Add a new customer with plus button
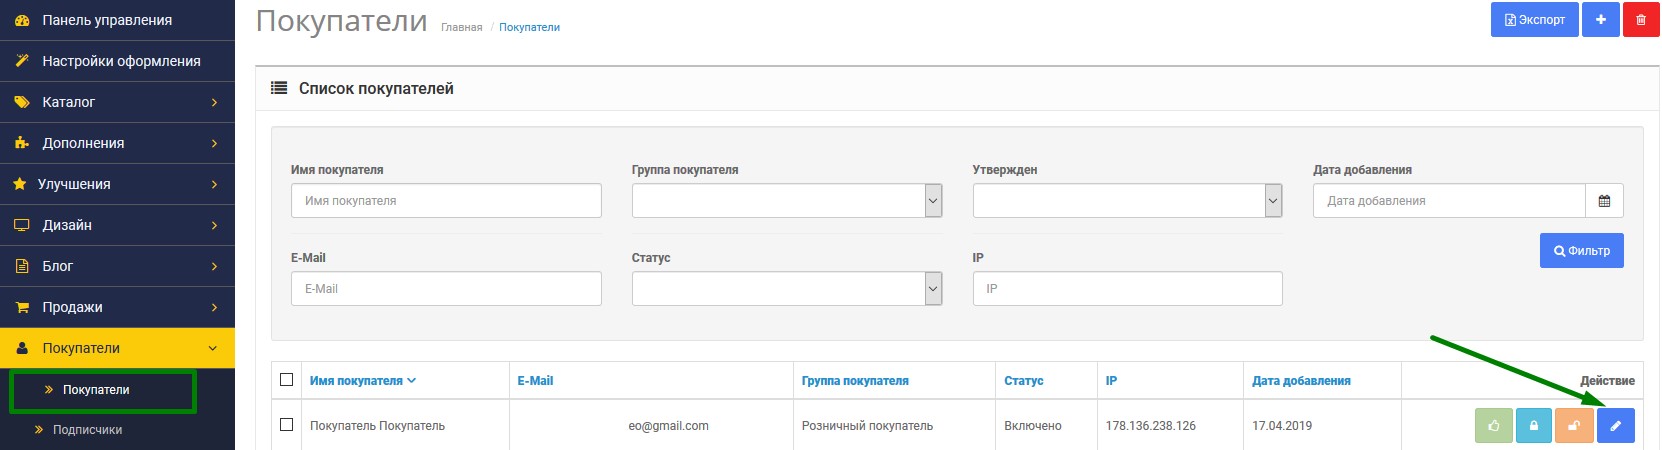Image resolution: width=1662 pixels, height=450 pixels. (1600, 20)
